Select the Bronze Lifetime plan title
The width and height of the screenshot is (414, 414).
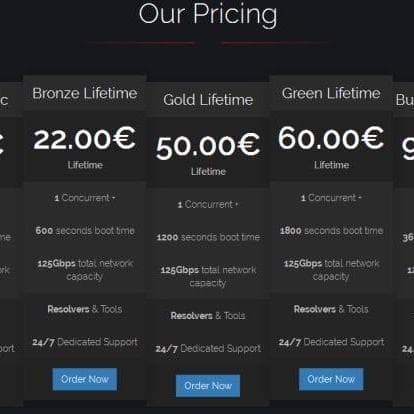85,93
